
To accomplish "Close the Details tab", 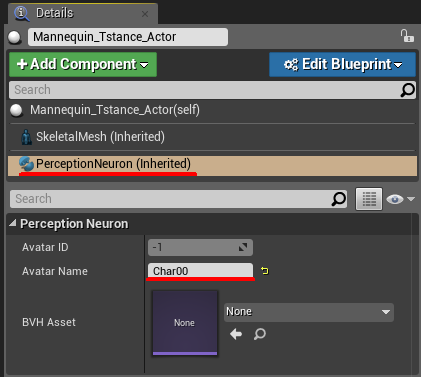I will point(145,14).
